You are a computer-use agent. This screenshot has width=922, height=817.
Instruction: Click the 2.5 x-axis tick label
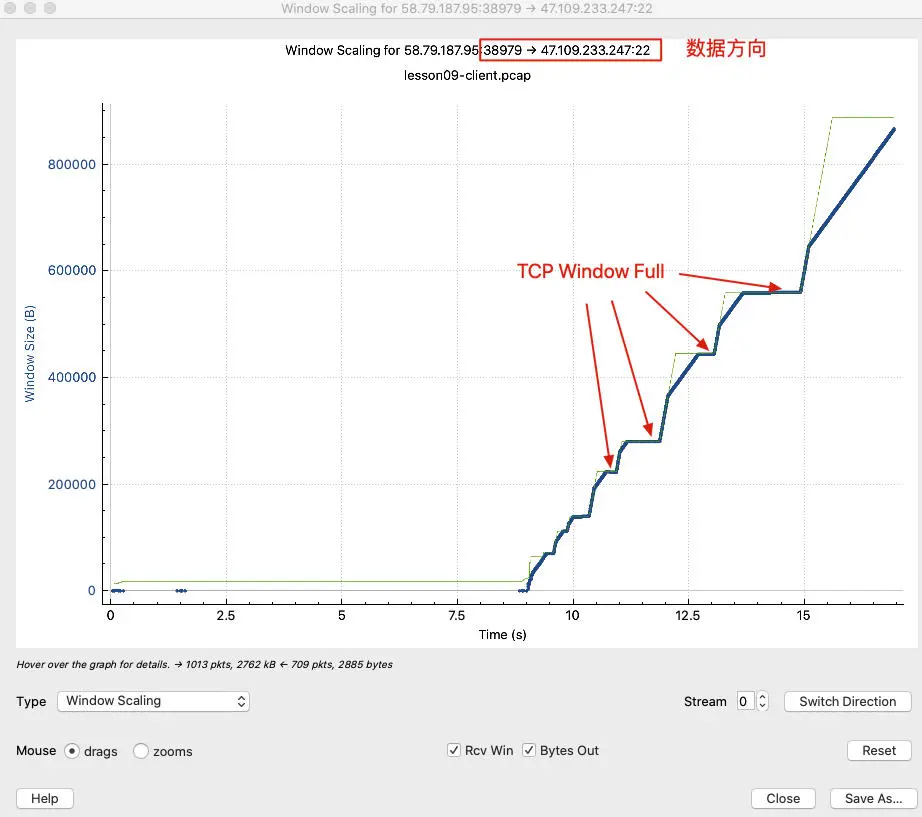(x=225, y=615)
